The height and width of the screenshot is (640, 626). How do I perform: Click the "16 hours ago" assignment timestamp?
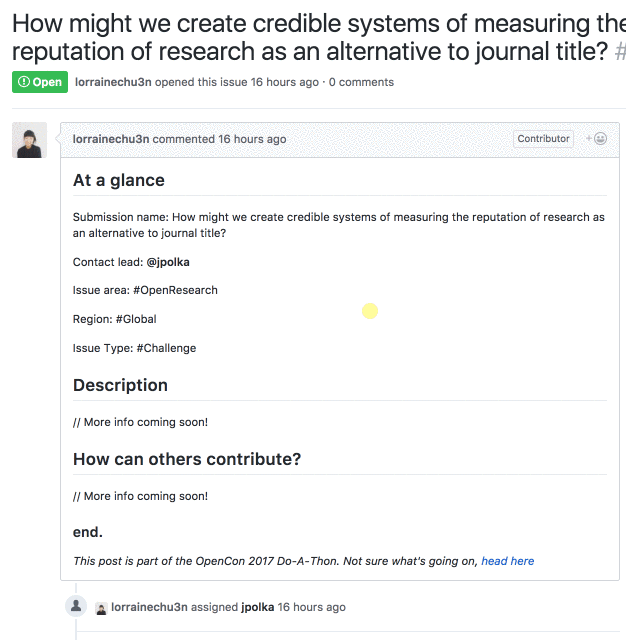click(311, 607)
